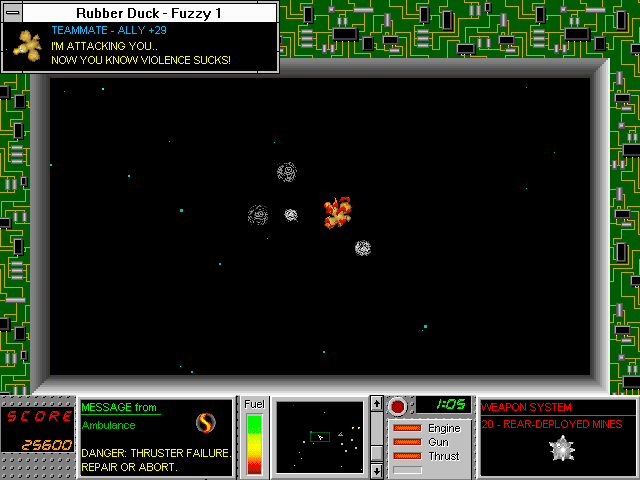Click the 'Engine' label

pos(444,428)
